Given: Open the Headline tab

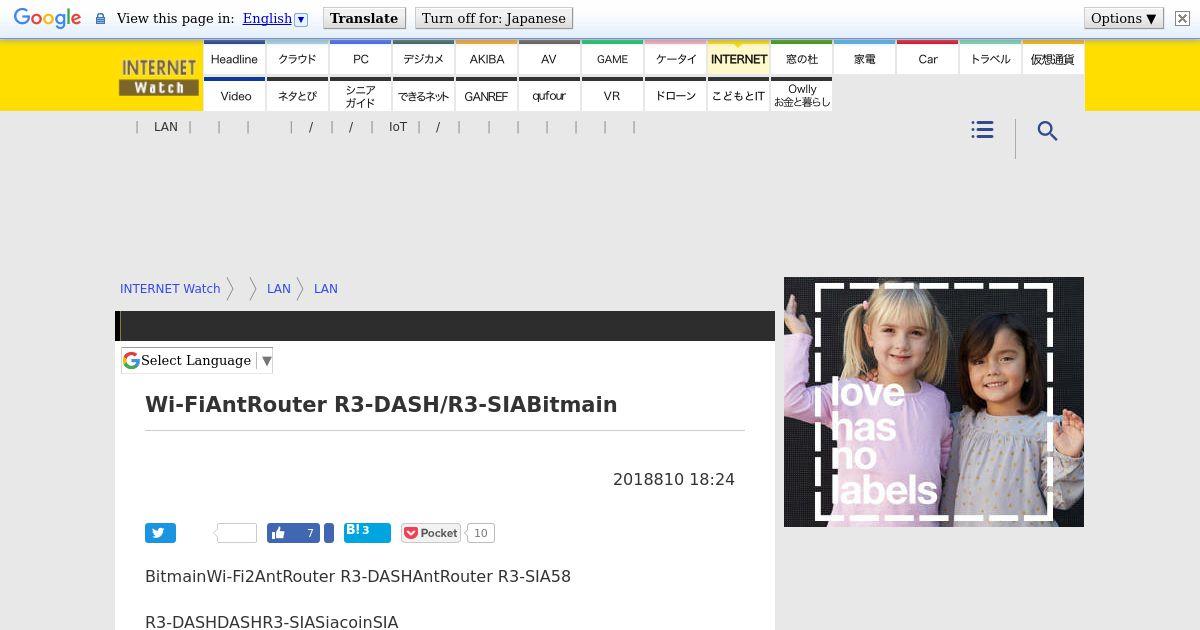Looking at the screenshot, I should pos(234,58).
